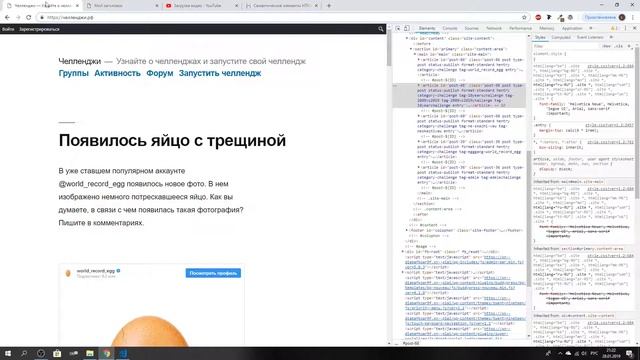
Task: Open the Форум navigation link
Action: (160, 73)
